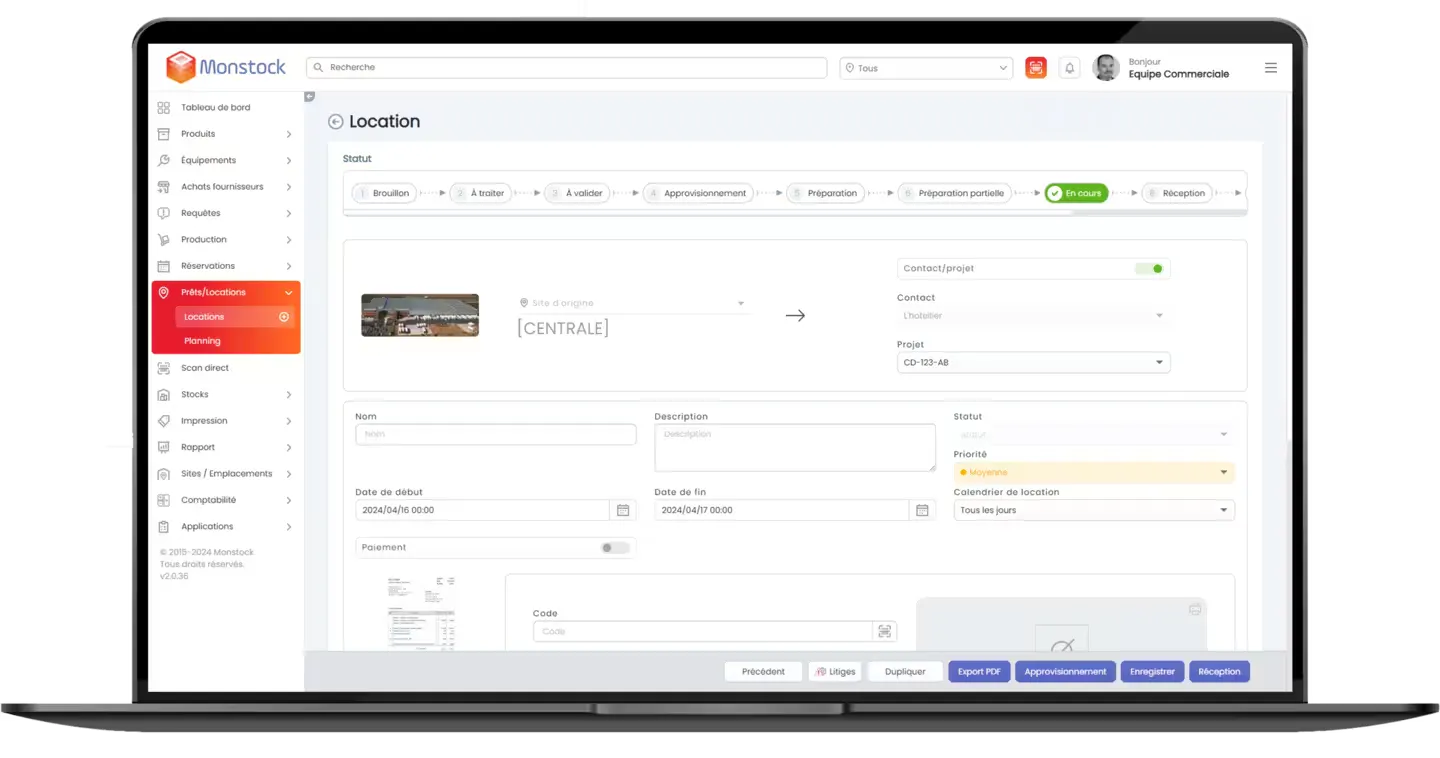Click the Sites / Emplacements icon

[164, 474]
